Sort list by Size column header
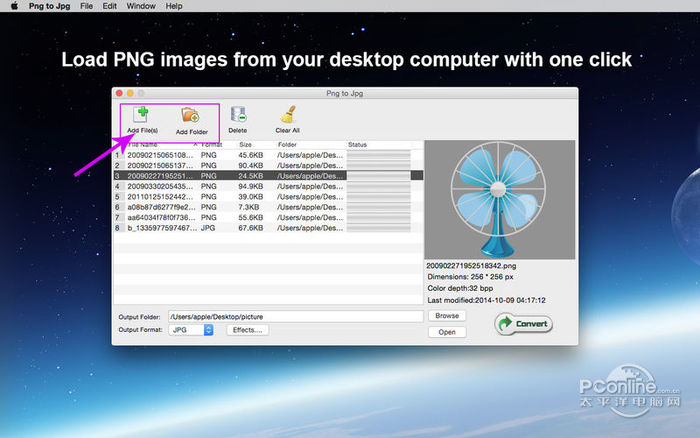The width and height of the screenshot is (700, 438). pos(245,145)
